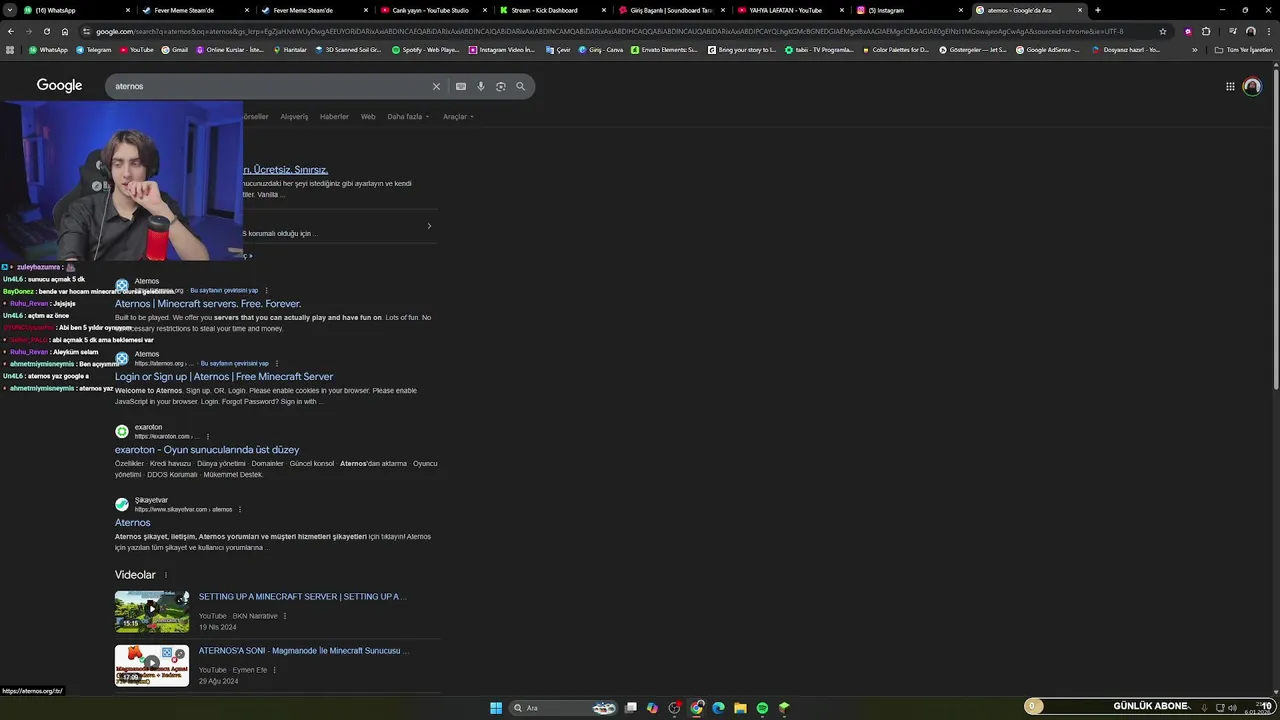The image size is (1280, 720).
Task: Select the Web search tab
Action: tap(368, 117)
